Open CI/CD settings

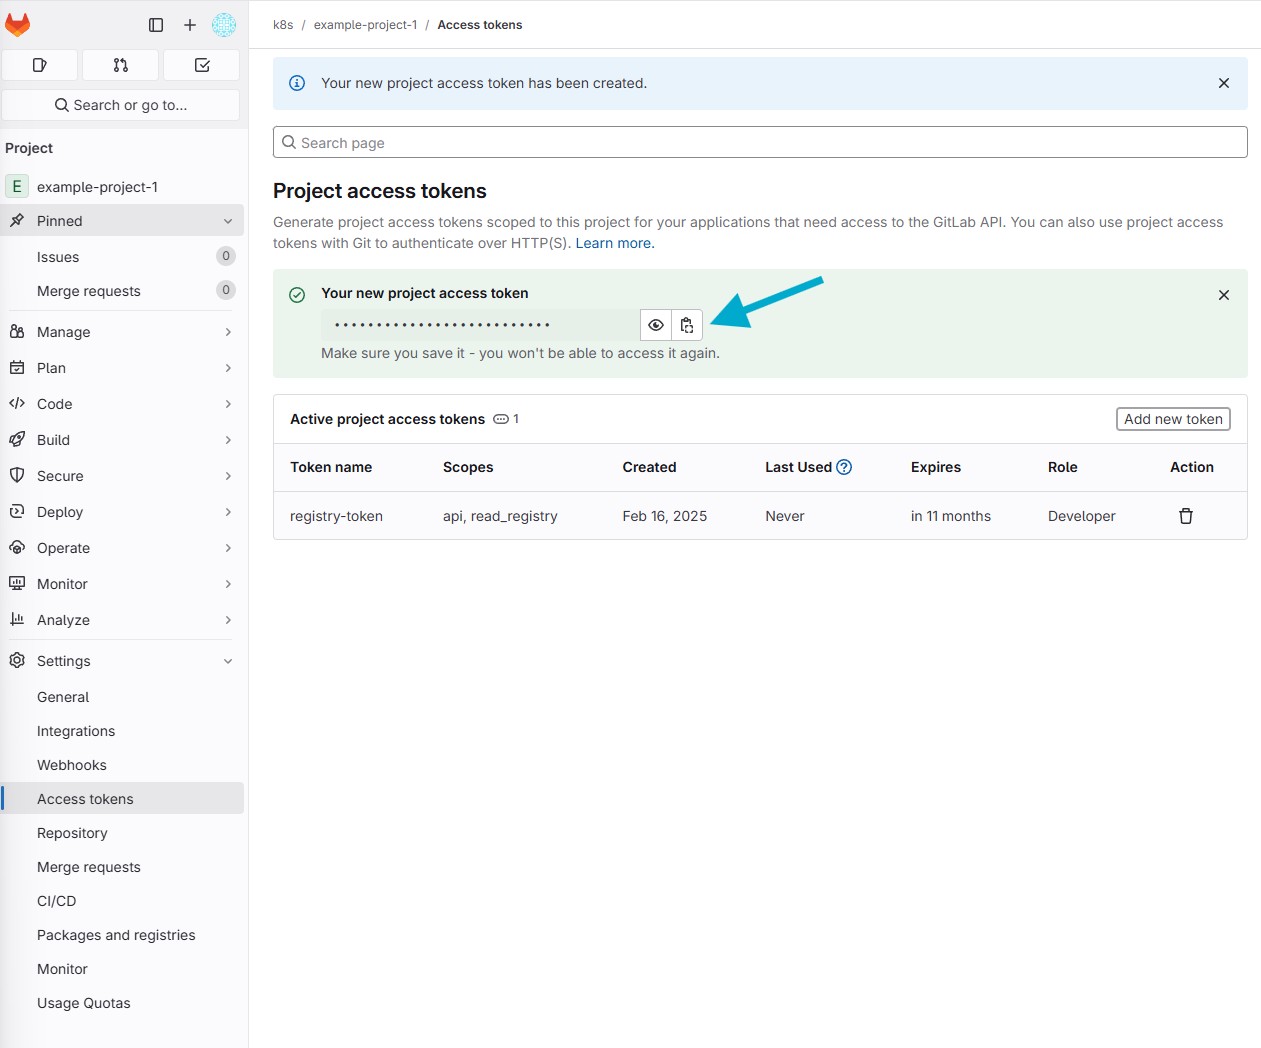click(57, 901)
